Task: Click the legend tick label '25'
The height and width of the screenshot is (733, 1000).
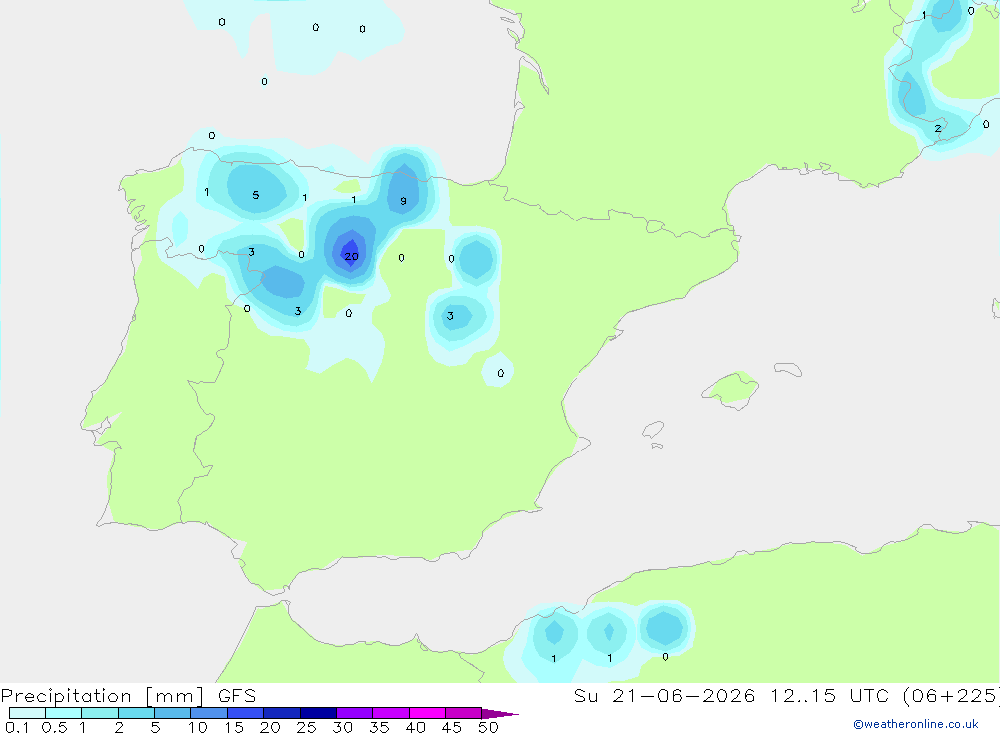Action: [x=306, y=727]
